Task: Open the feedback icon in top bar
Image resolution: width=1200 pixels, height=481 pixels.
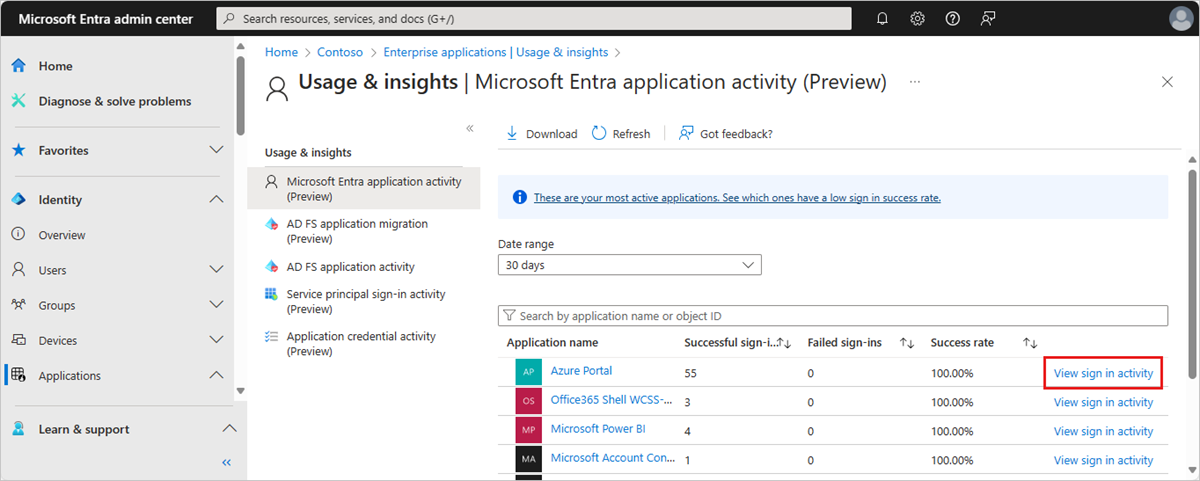Action: click(987, 18)
